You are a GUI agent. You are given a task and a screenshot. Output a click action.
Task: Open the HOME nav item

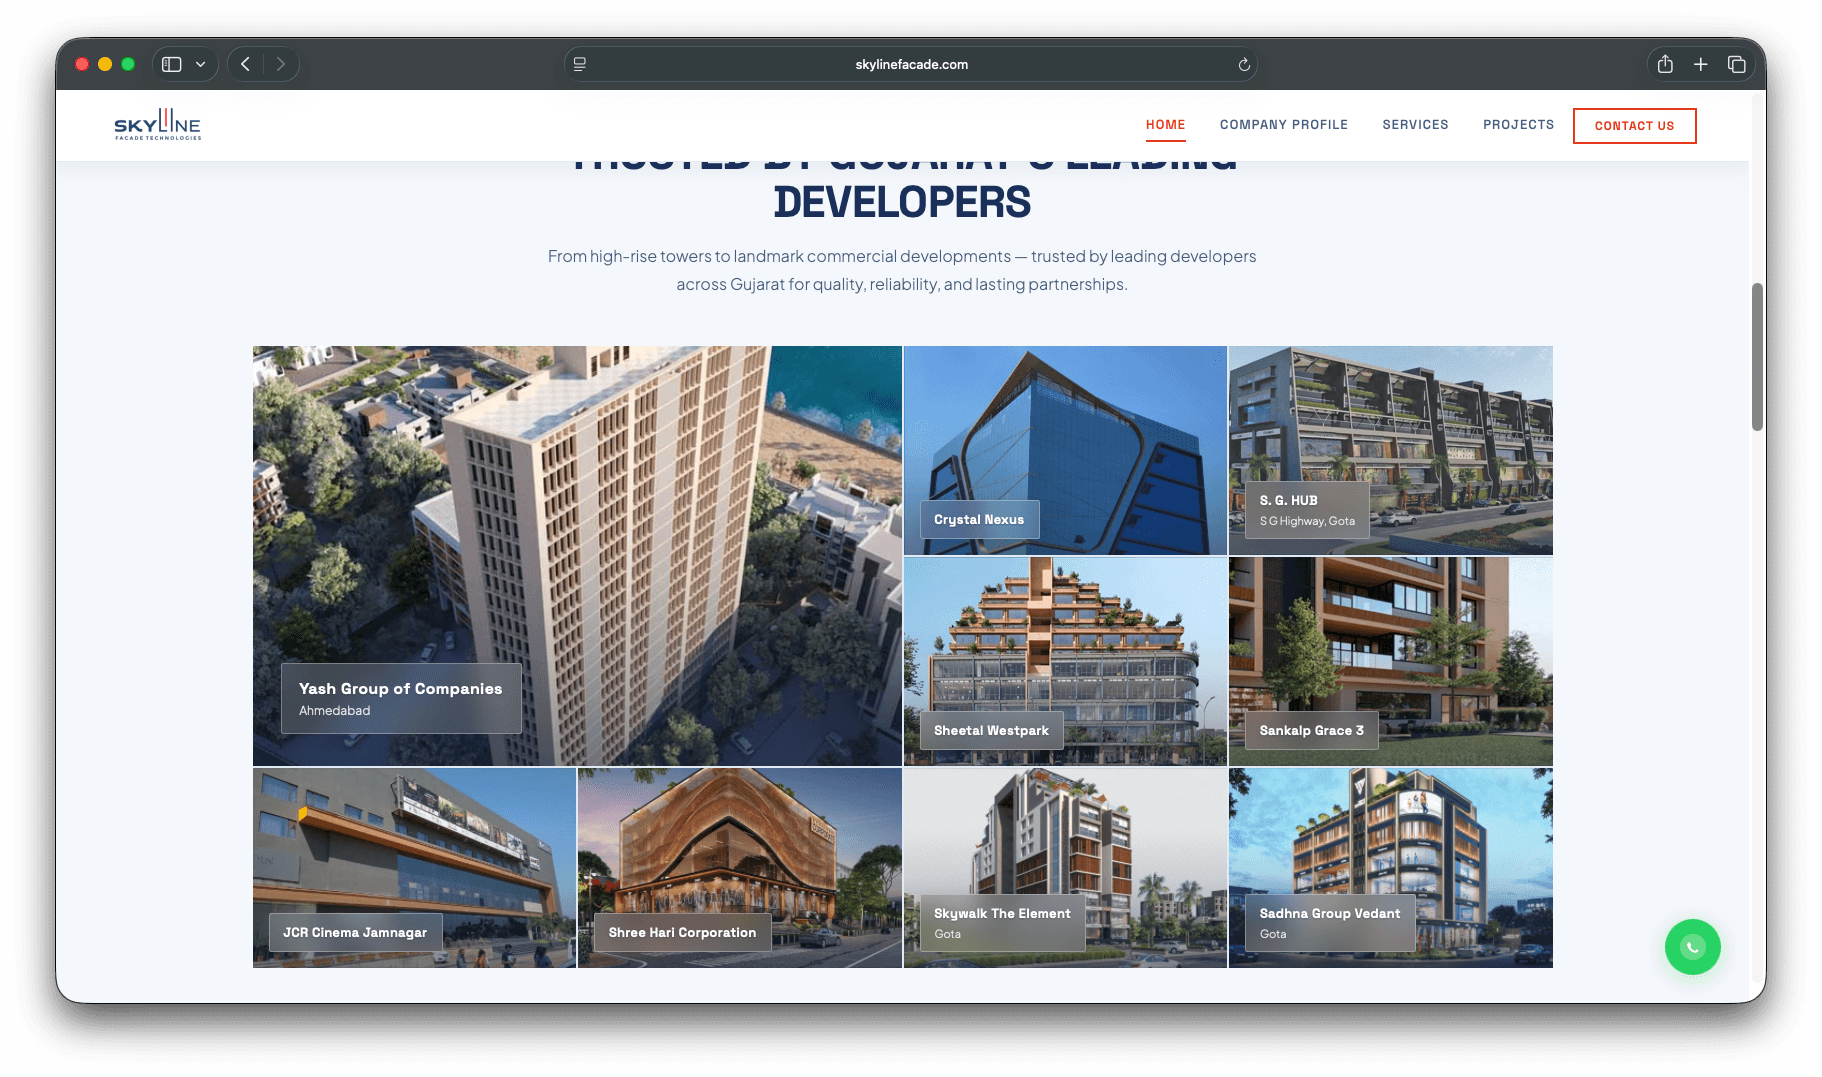point(1166,125)
